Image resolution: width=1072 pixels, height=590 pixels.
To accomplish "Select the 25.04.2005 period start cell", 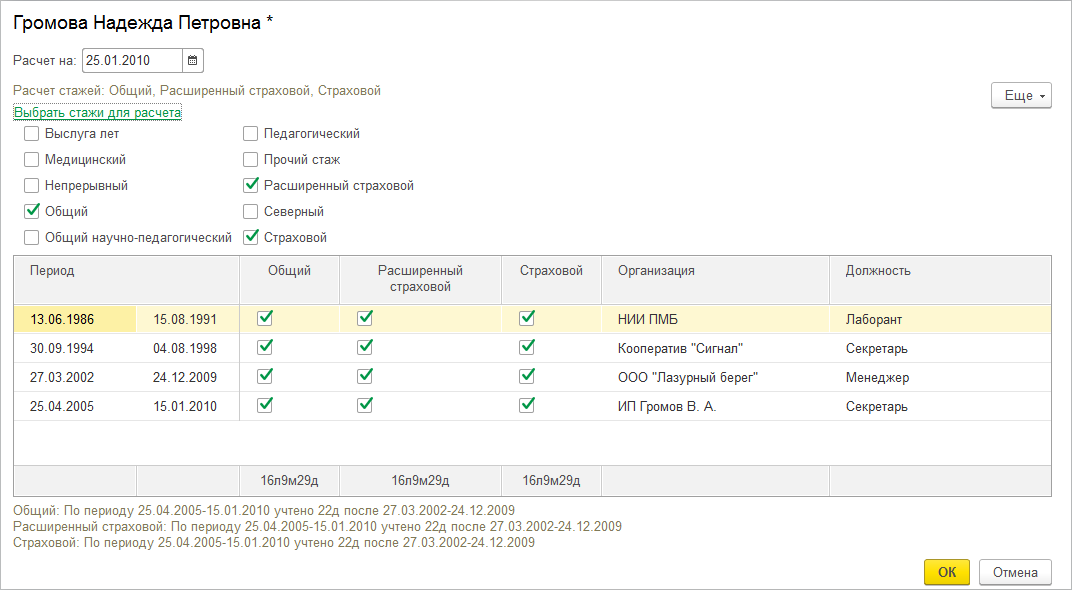I will pos(62,407).
